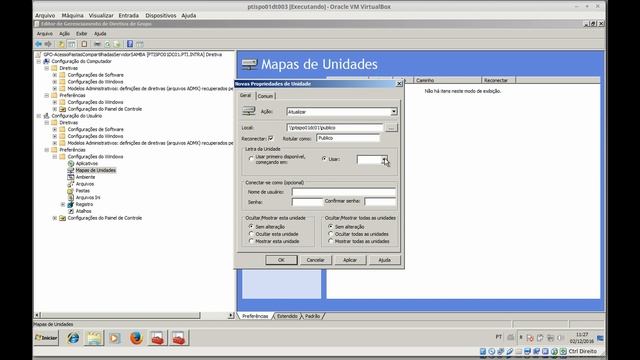Image resolution: width=640 pixels, height=360 pixels.
Task: Select 'Ocultar esta unidade' radio
Action: (251, 234)
